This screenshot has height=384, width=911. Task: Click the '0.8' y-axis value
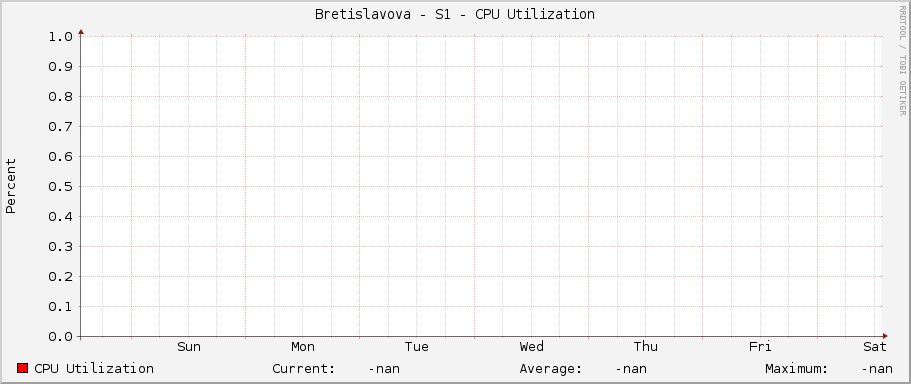[61, 96]
